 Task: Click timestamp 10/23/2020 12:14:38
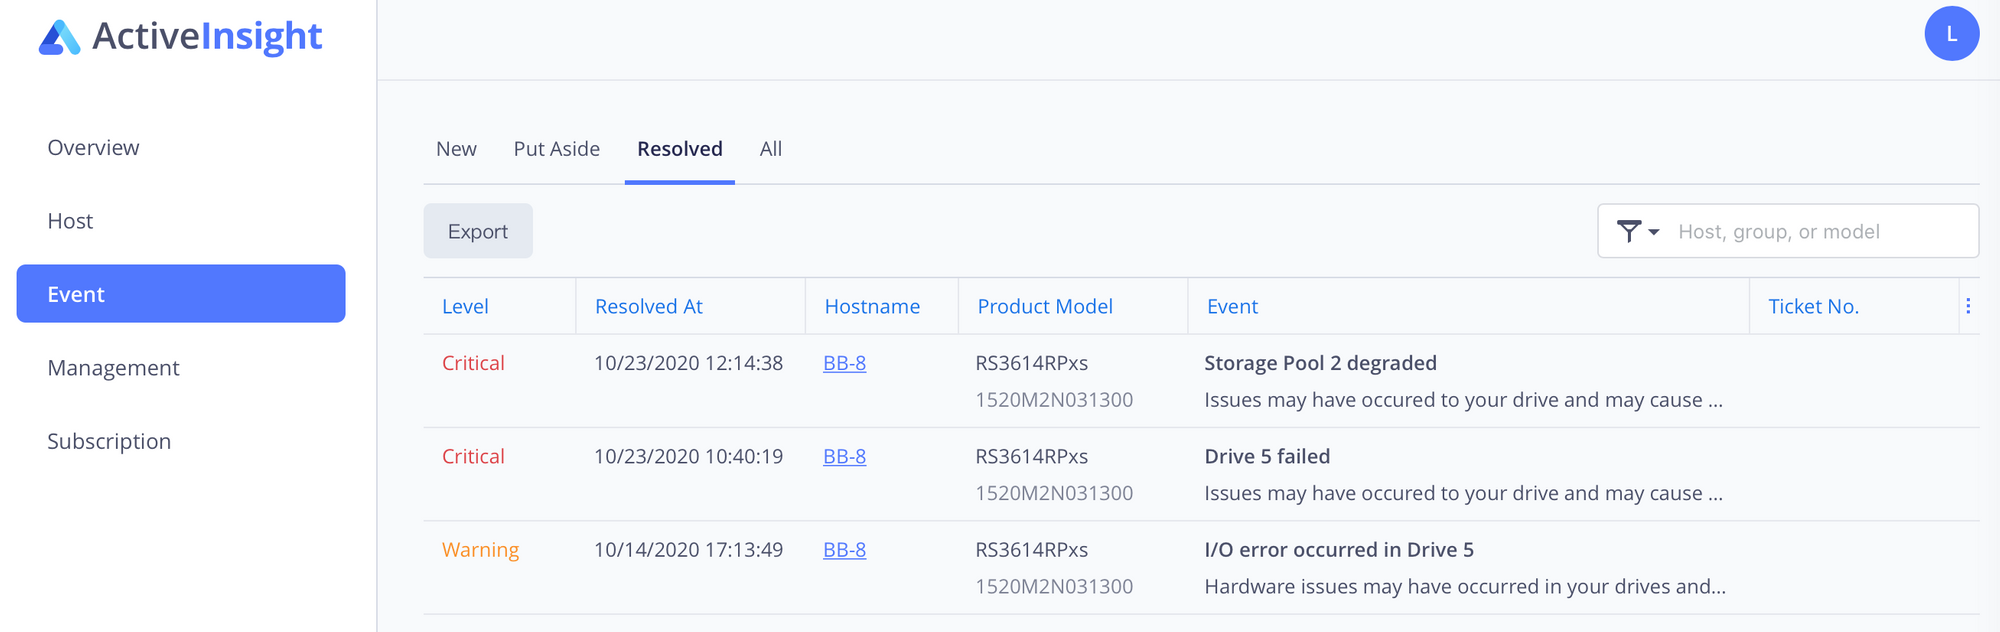688,363
